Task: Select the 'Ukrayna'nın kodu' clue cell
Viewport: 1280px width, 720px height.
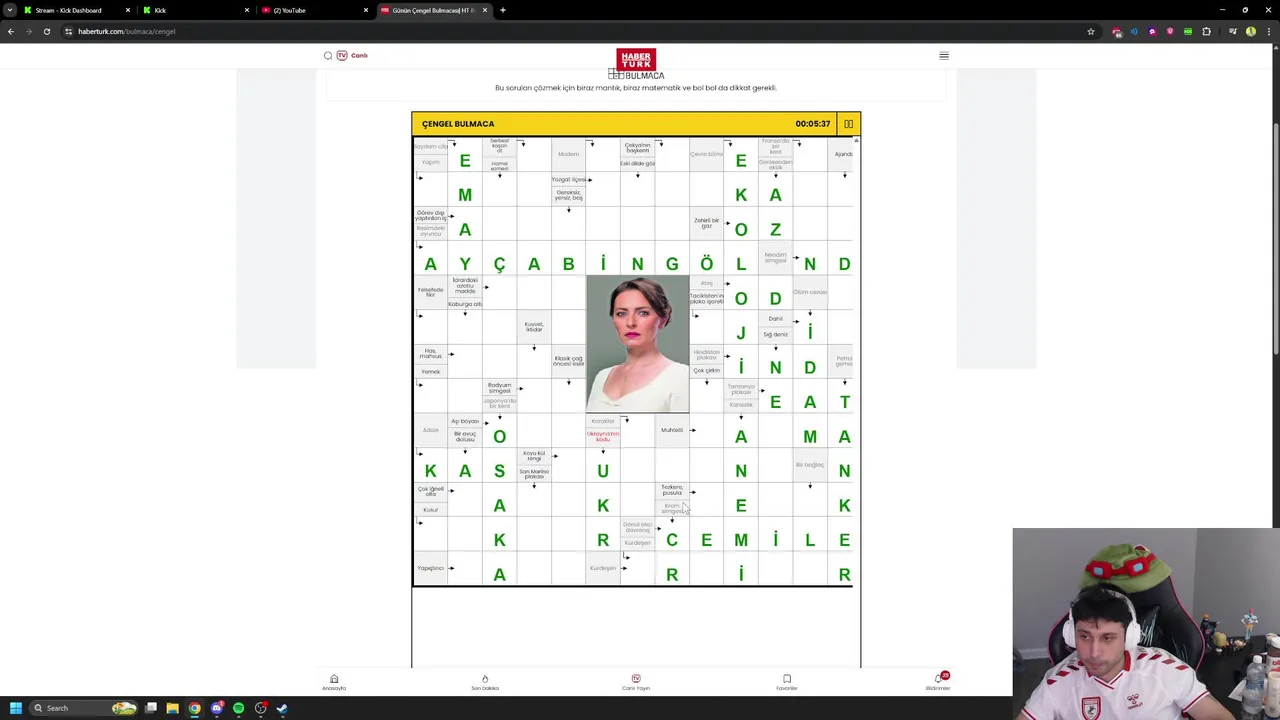Action: (603, 436)
